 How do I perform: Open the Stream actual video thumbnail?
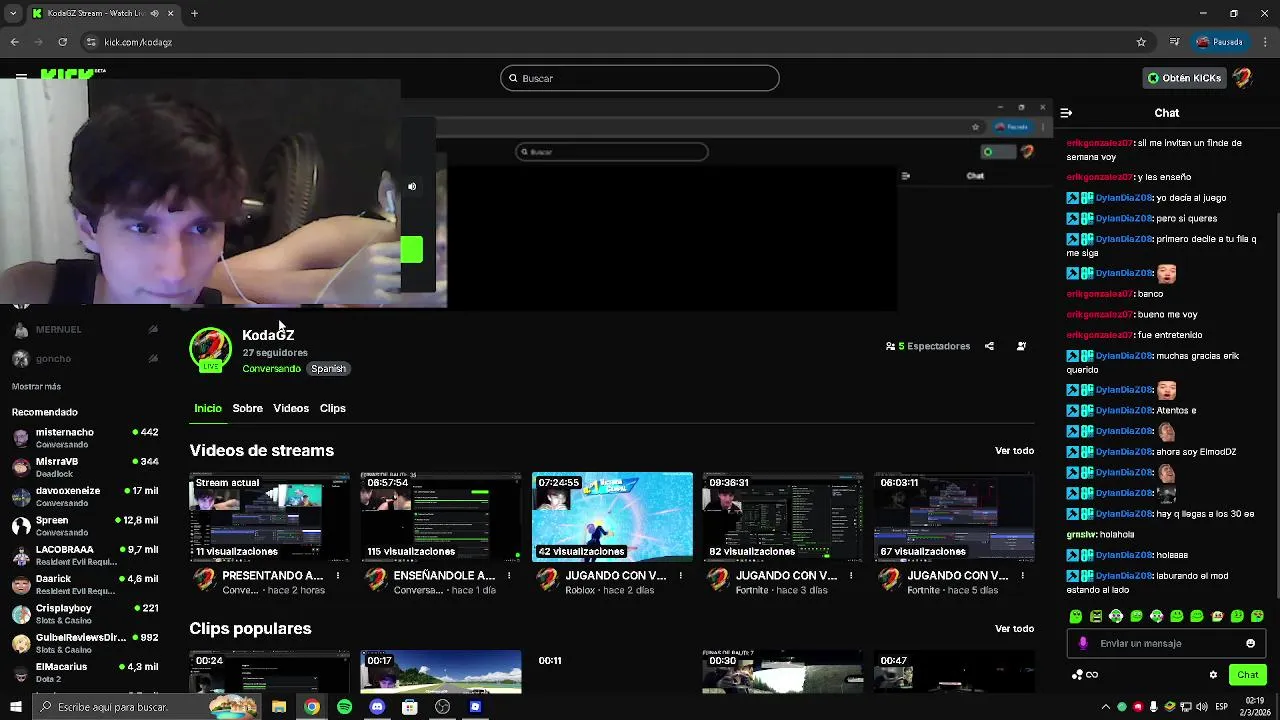click(270, 516)
